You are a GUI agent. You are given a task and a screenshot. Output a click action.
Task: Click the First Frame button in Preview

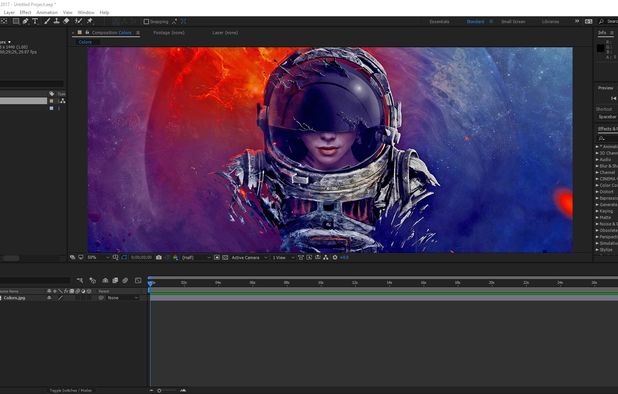613,98
